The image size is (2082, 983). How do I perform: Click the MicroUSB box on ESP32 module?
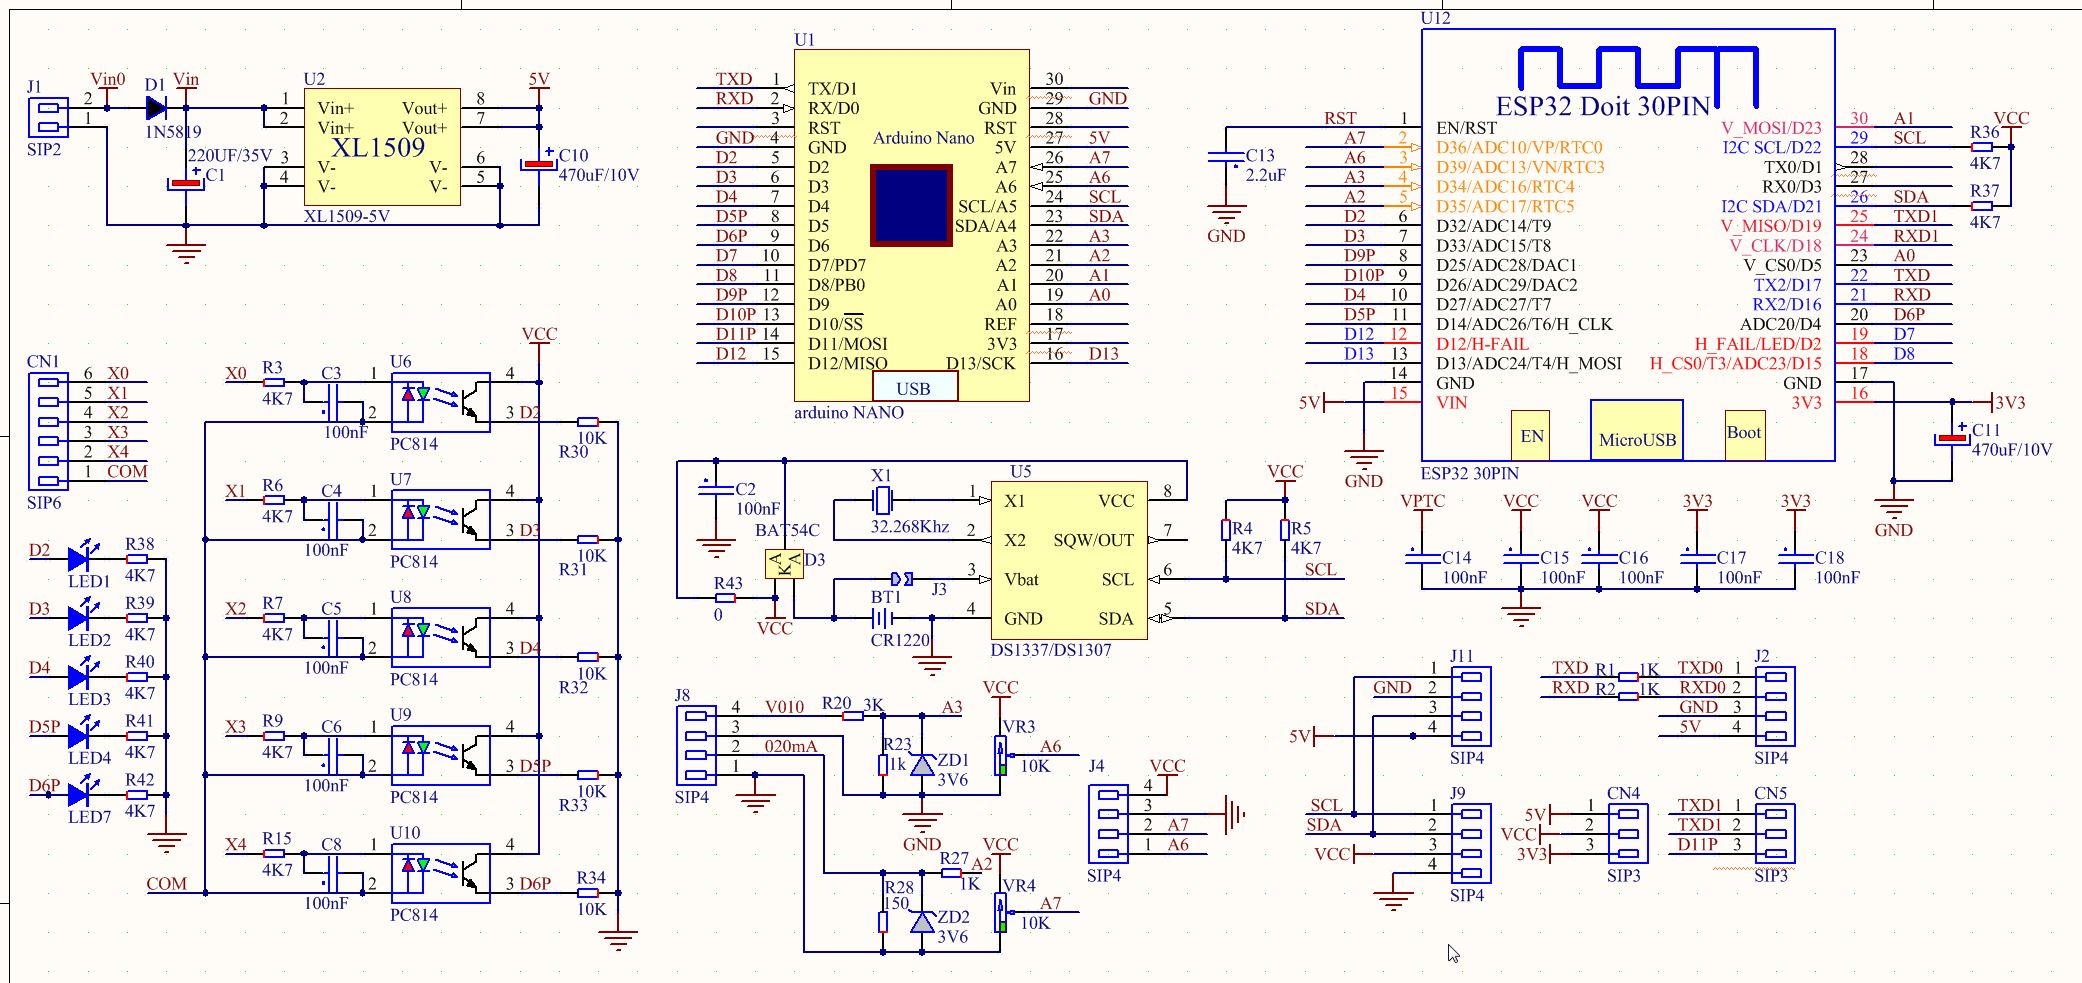point(1637,431)
